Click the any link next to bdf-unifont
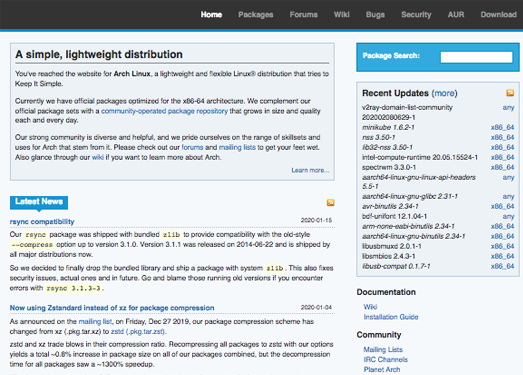The height and width of the screenshot is (375, 523). coord(508,217)
